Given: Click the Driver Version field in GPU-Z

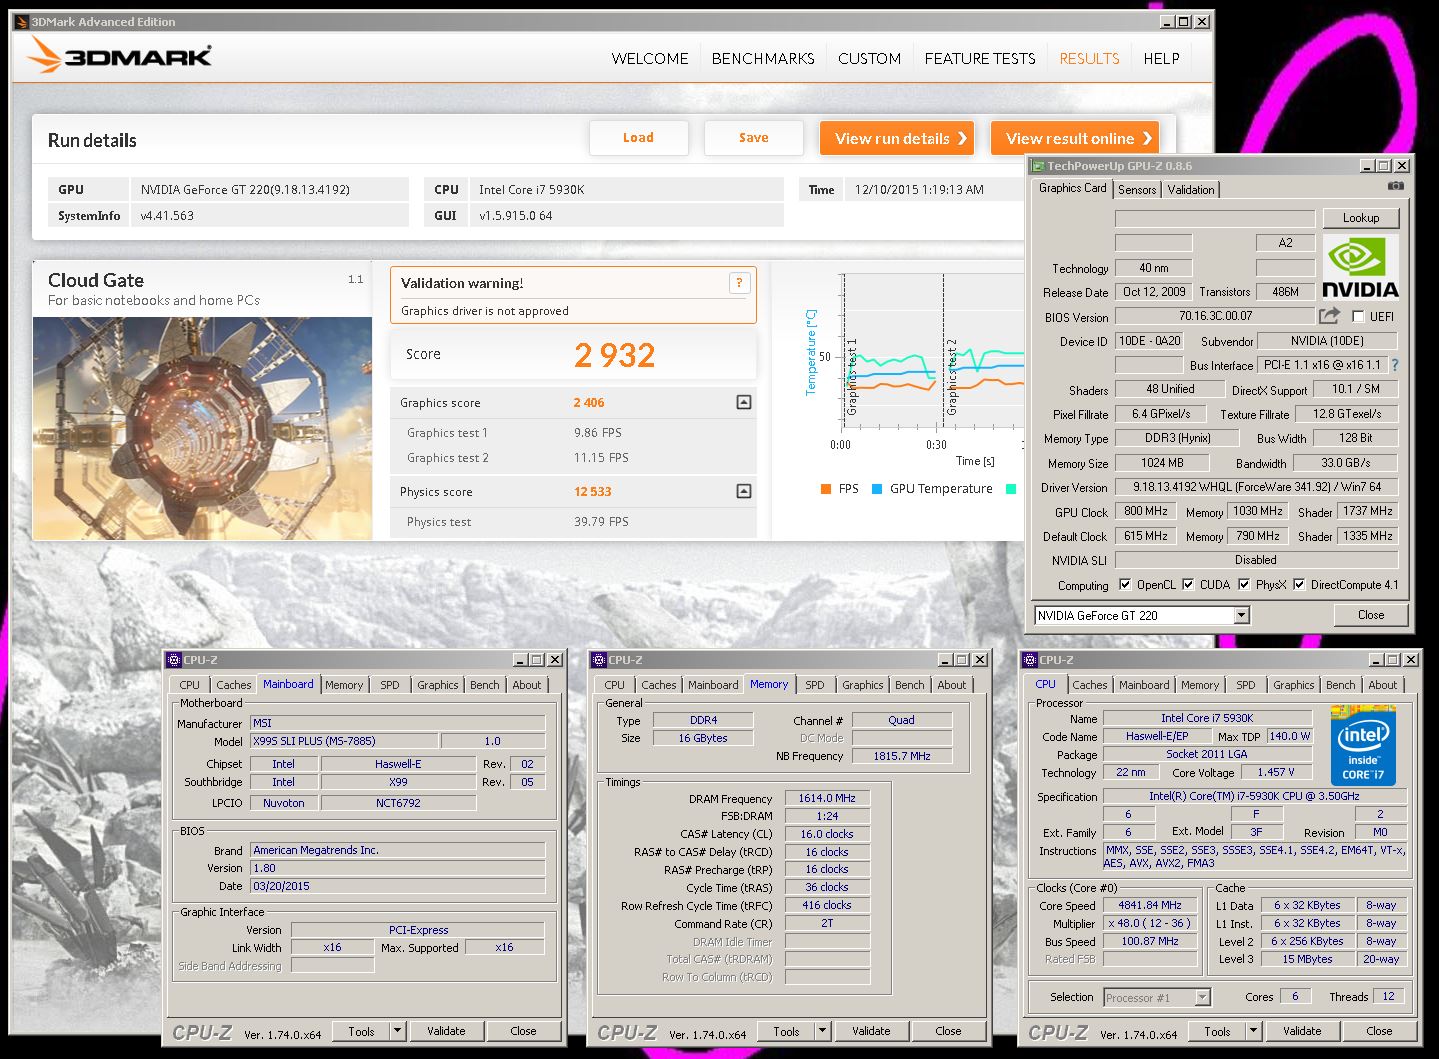Looking at the screenshot, I should (x=1256, y=487).
